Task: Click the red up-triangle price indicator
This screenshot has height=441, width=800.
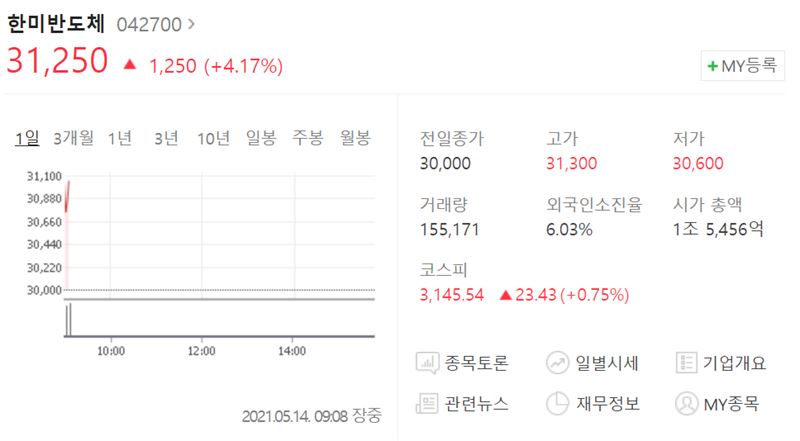Action: 130,64
